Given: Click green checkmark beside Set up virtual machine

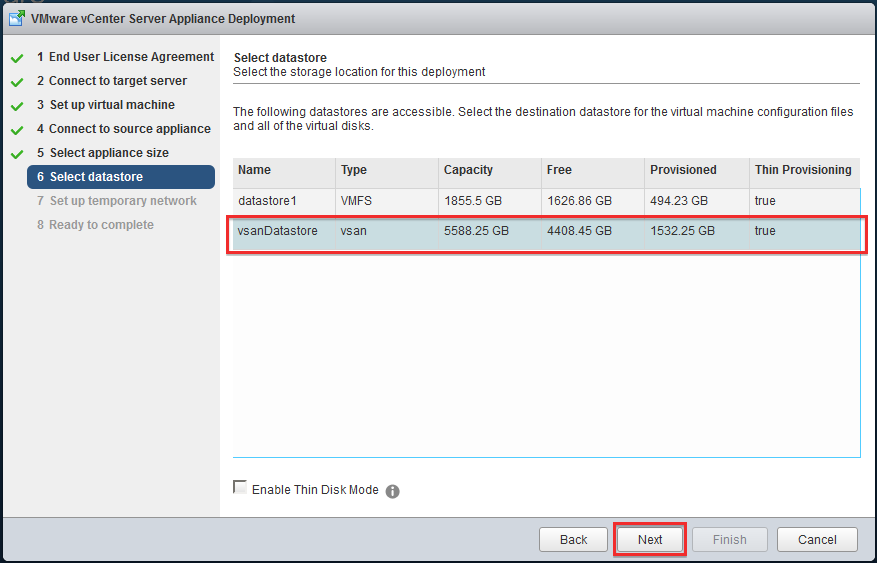Looking at the screenshot, I should pos(17,106).
